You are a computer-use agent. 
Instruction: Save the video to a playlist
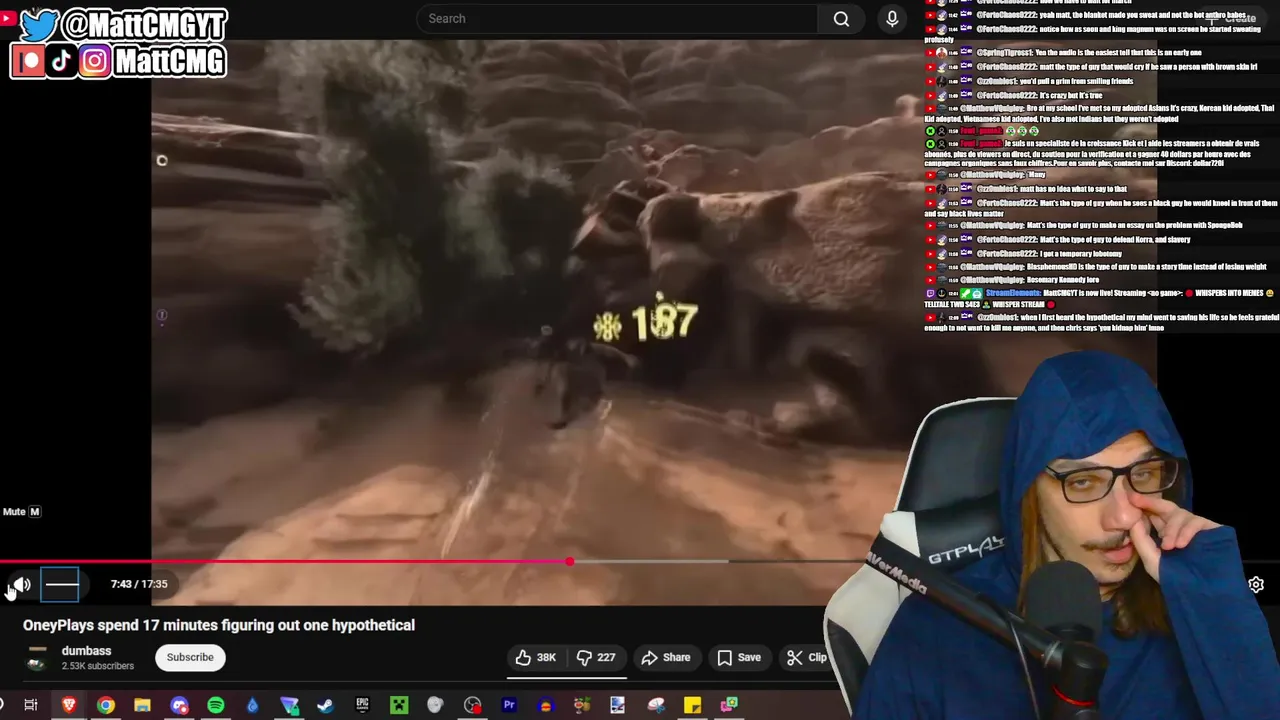[739, 657]
